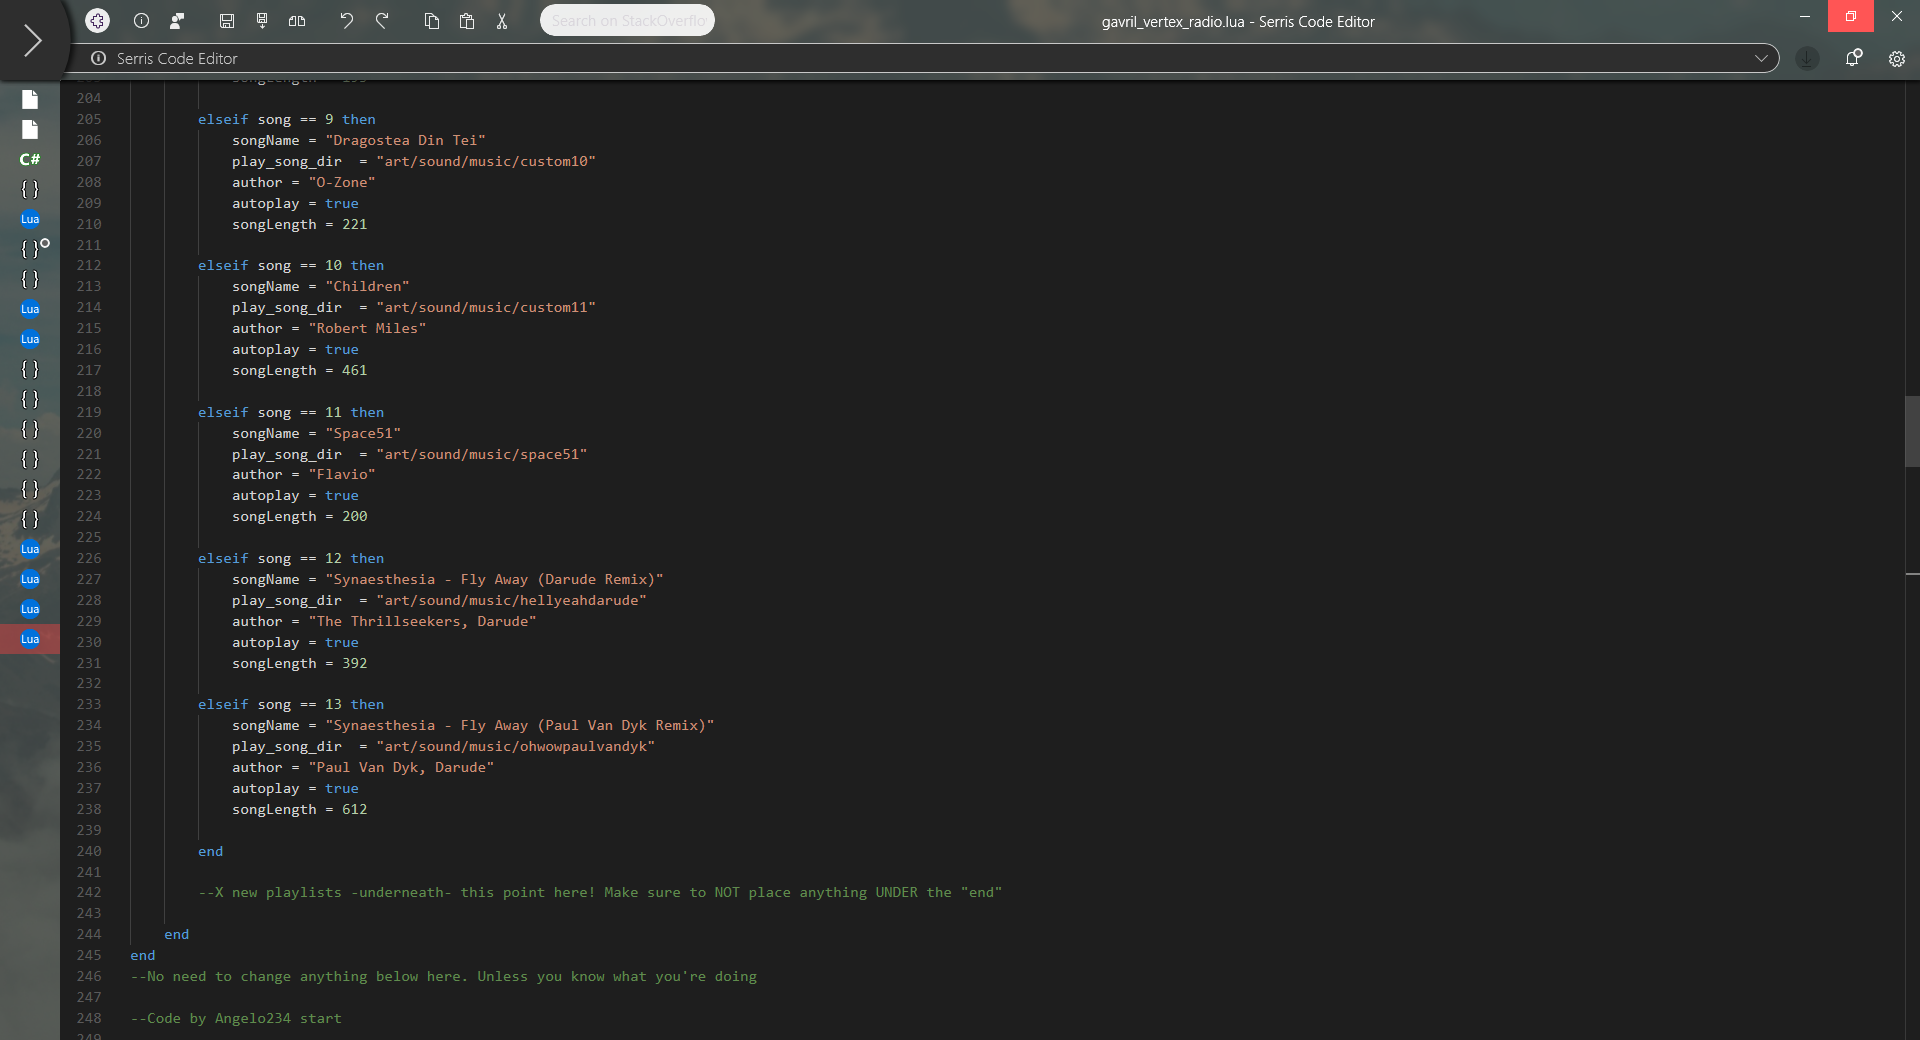The height and width of the screenshot is (1040, 1920).
Task: Click the "Flavio" author string
Action: (342, 474)
